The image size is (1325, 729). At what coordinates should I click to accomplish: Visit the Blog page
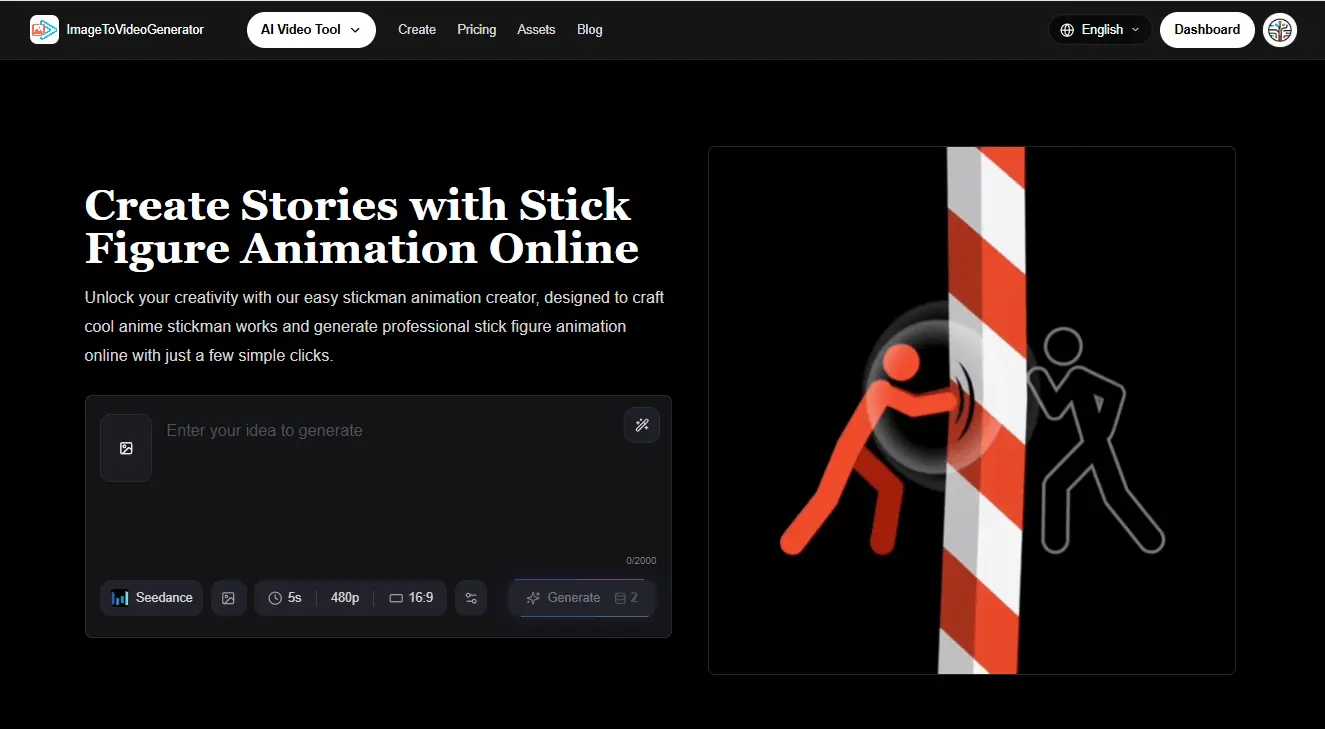[590, 30]
